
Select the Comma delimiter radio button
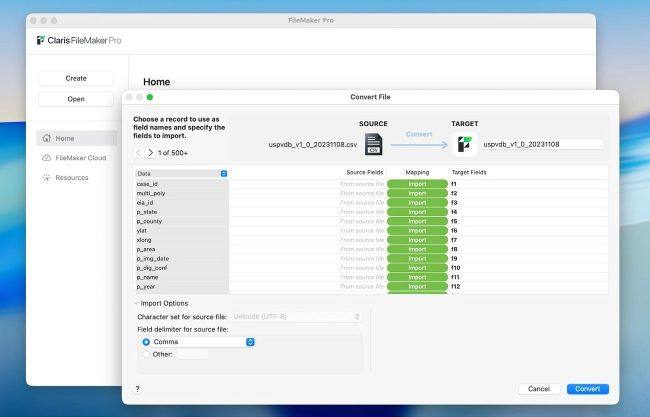(146, 342)
